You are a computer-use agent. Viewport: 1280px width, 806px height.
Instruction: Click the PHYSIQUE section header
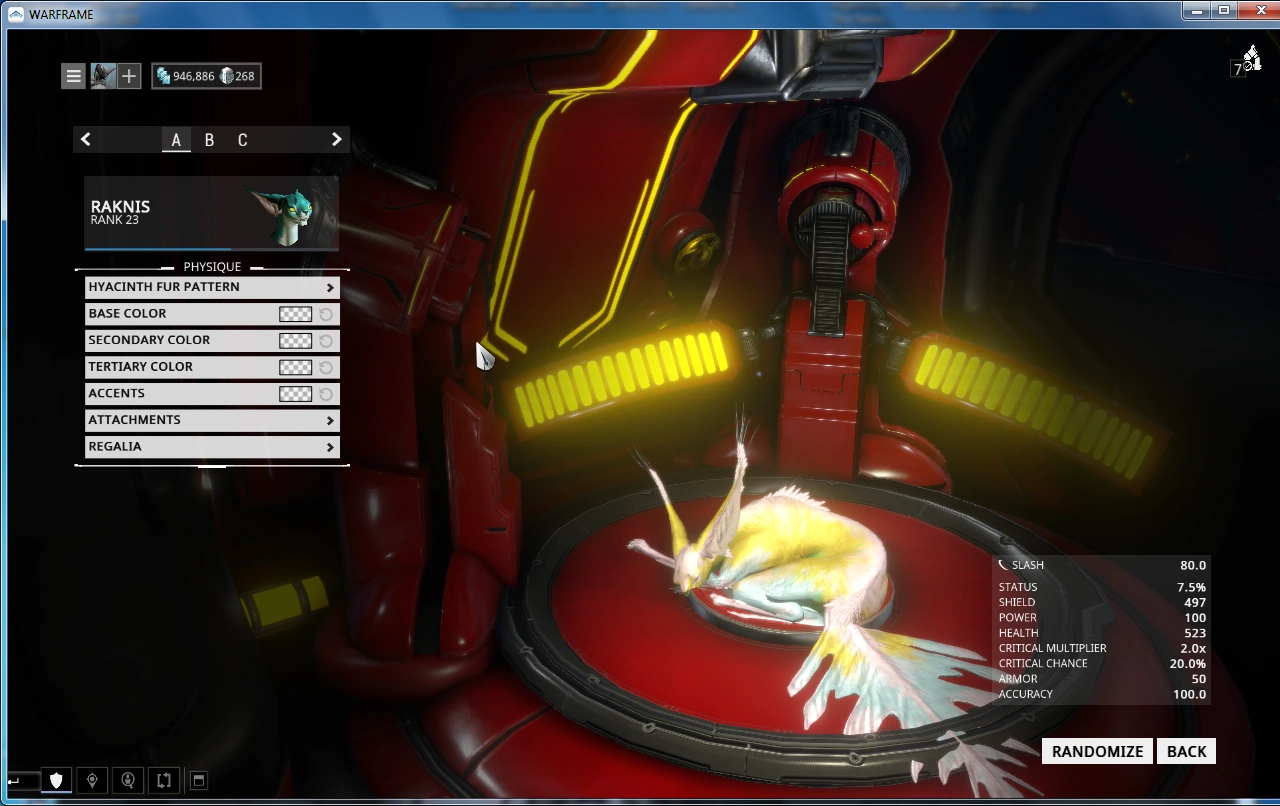[x=212, y=267]
